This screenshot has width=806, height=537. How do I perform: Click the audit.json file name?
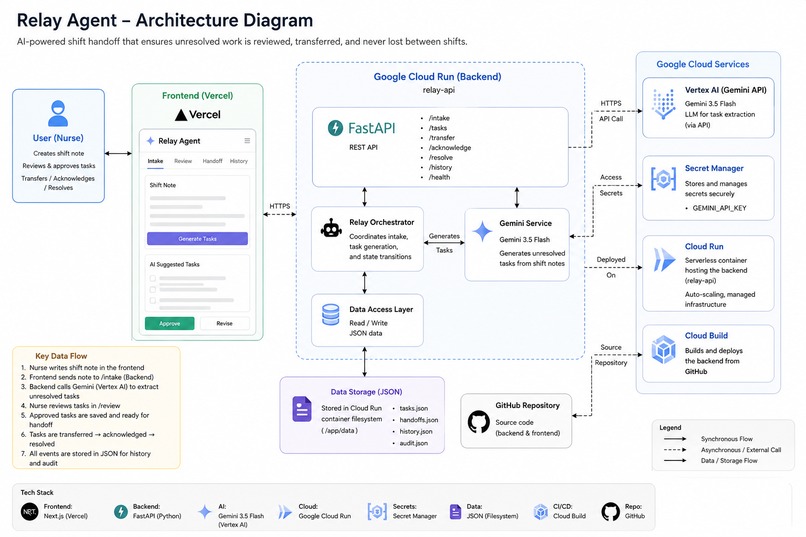[x=414, y=443]
